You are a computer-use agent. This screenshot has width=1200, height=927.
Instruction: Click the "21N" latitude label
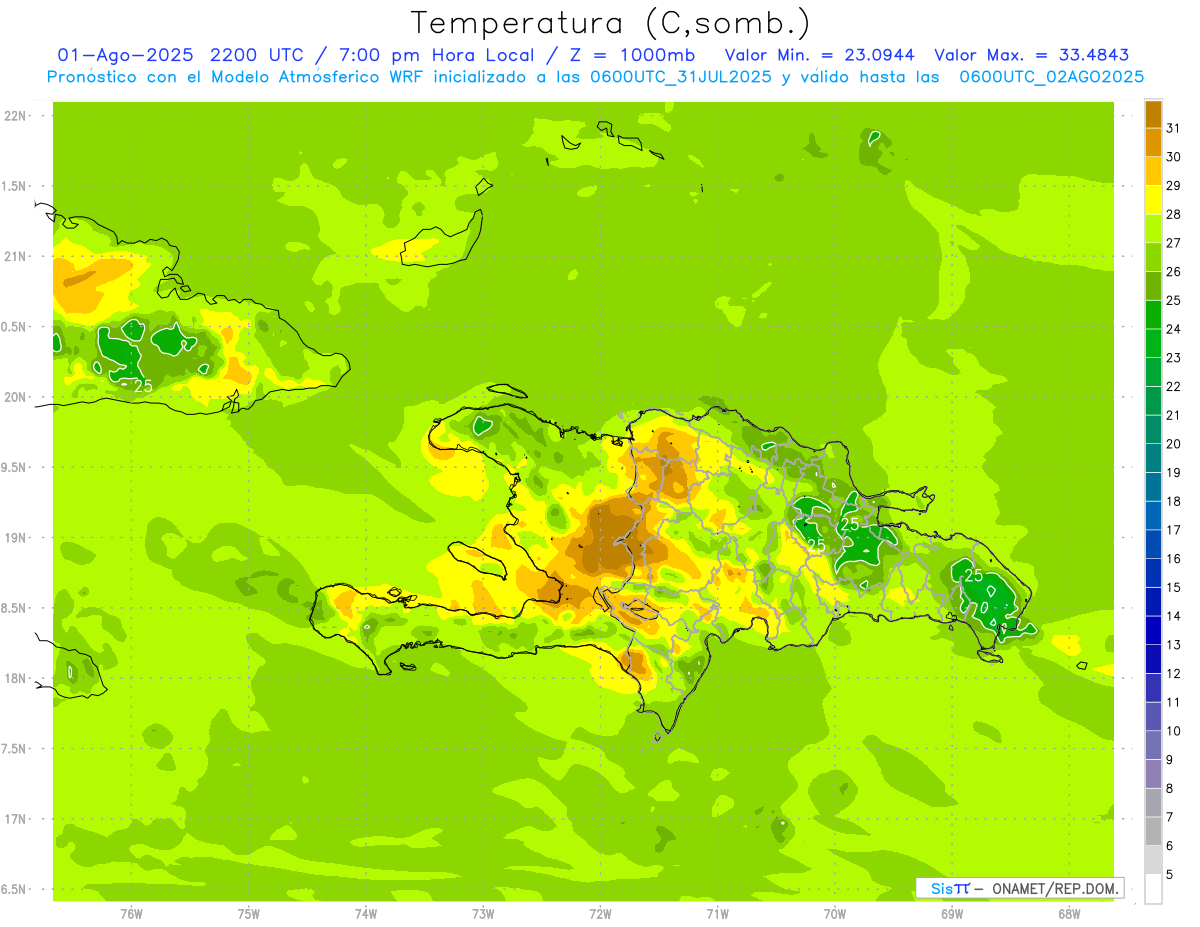pos(15,256)
